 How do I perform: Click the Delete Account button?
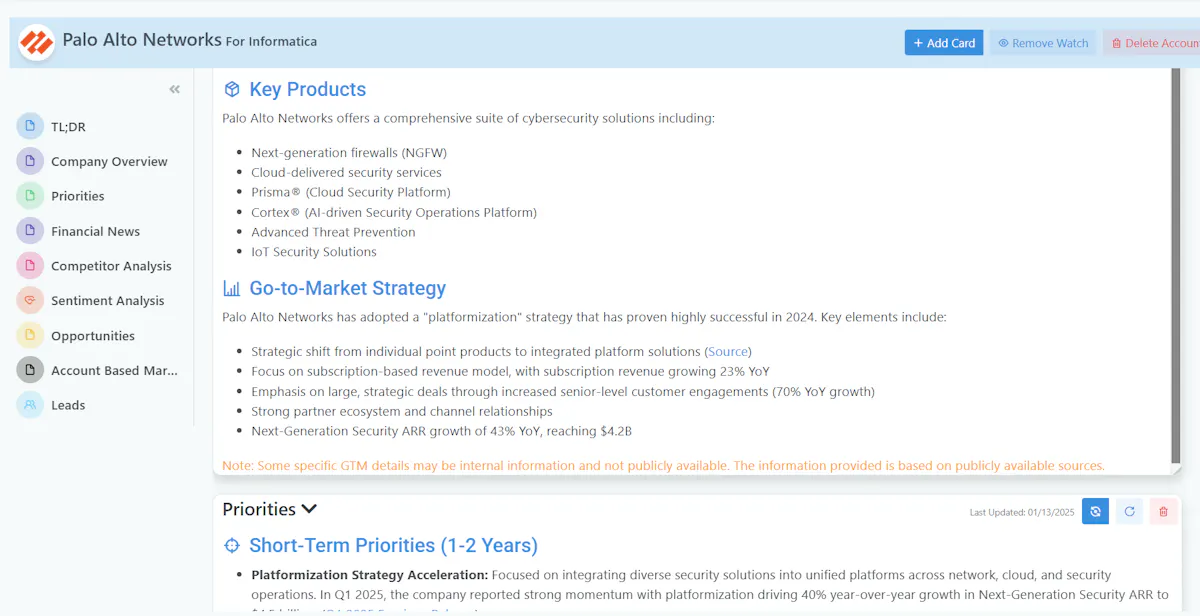[x=1151, y=43]
